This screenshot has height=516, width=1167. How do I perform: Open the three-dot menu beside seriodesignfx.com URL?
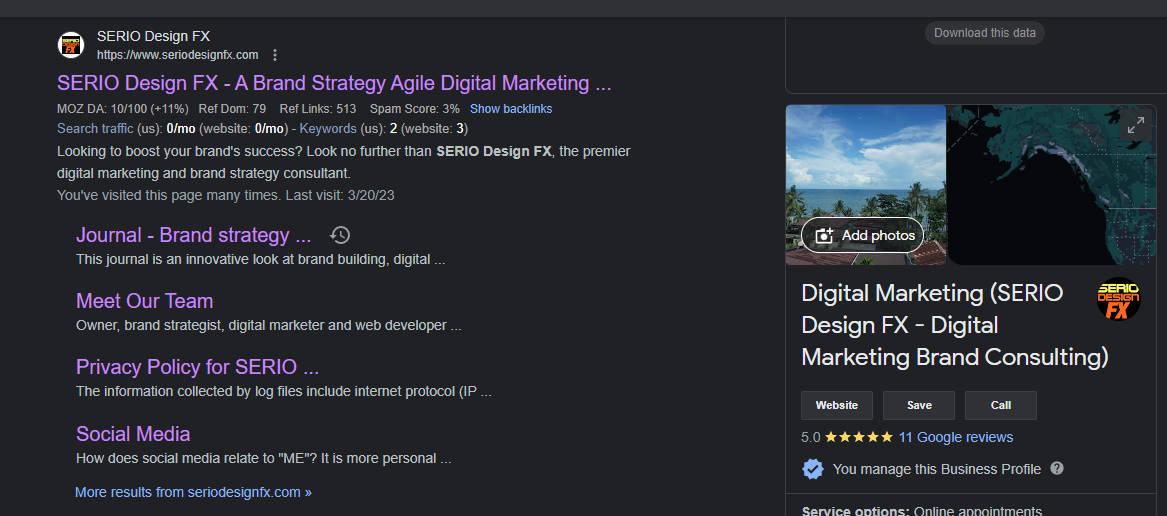click(x=275, y=55)
